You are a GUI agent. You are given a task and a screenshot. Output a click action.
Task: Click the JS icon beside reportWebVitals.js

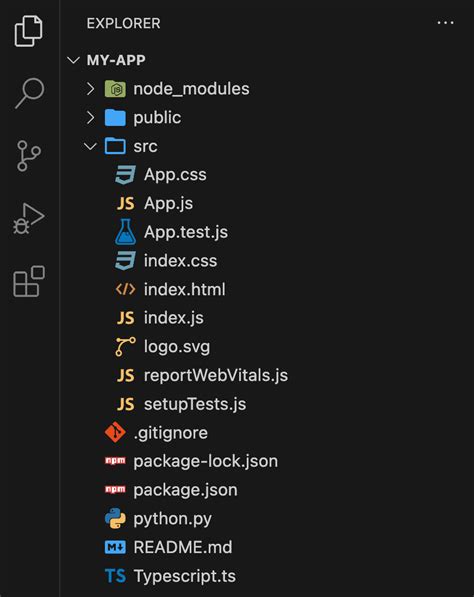click(125, 375)
